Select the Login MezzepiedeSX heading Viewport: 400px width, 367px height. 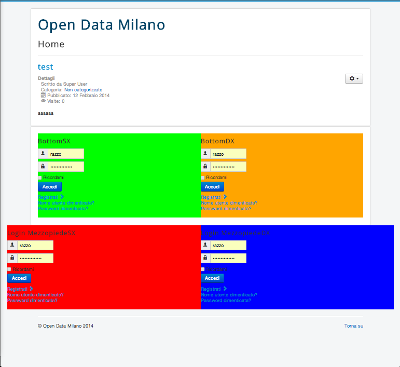(41, 233)
